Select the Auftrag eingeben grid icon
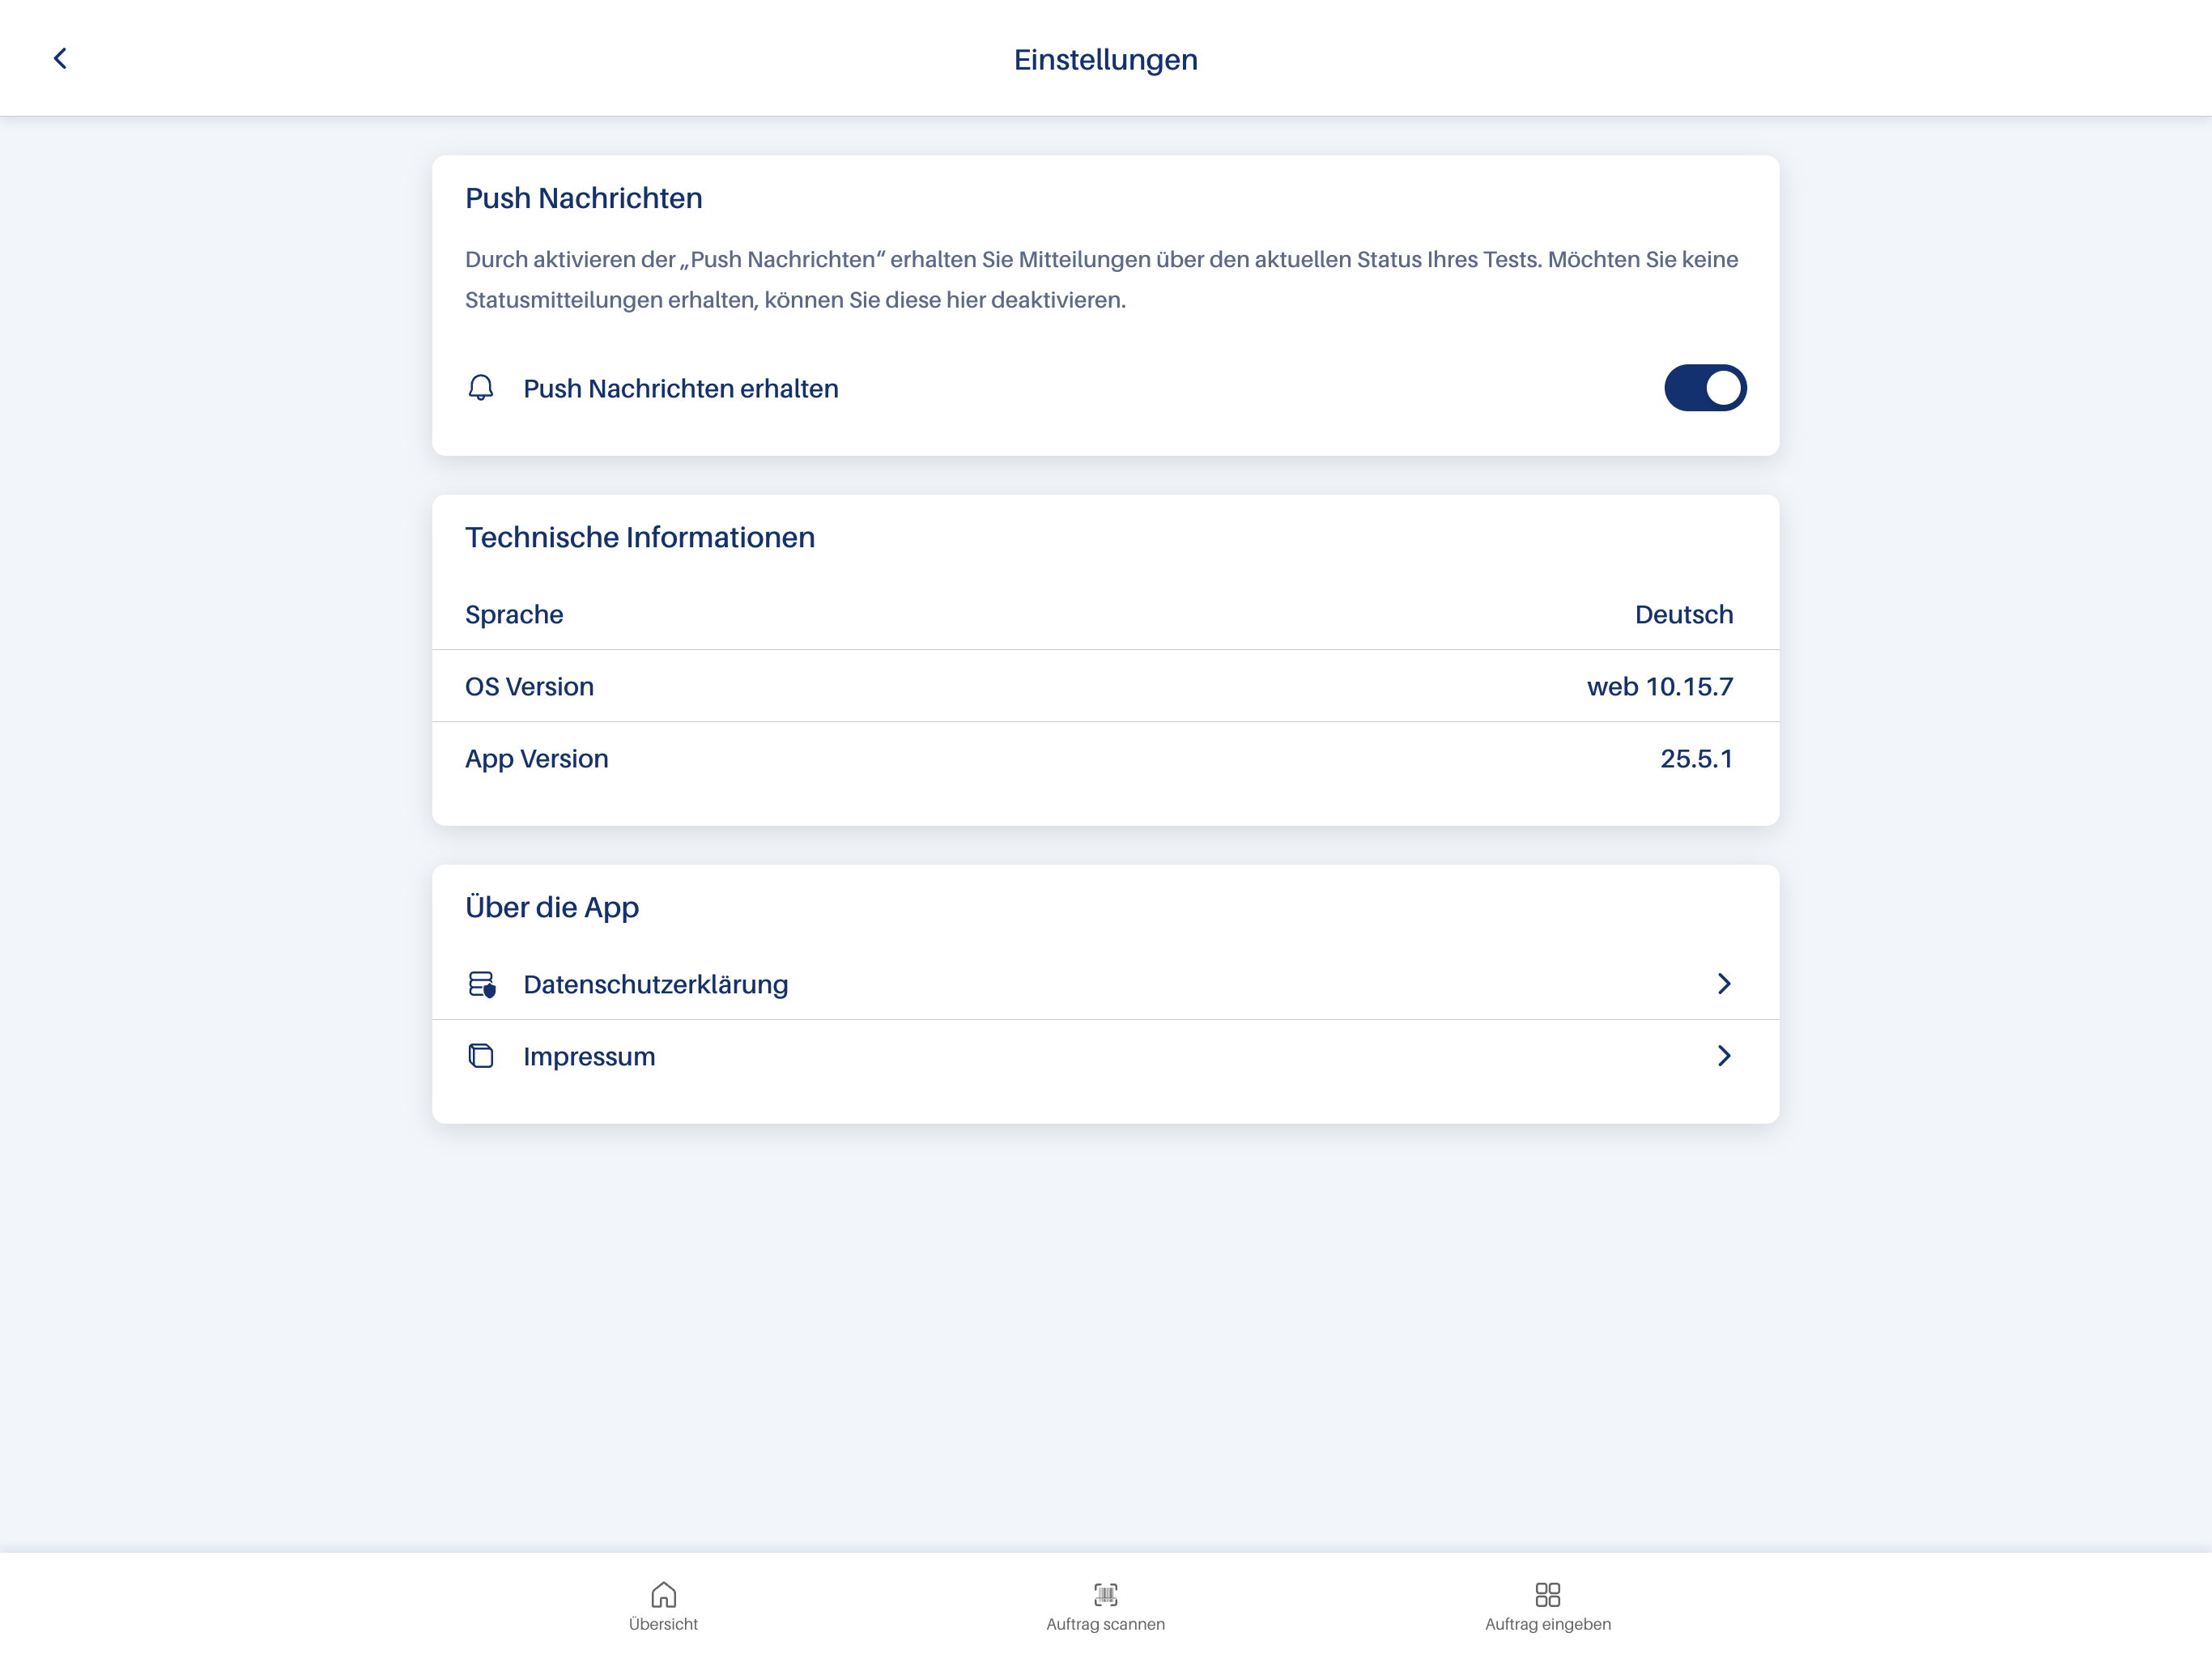This screenshot has height=1658, width=2212. click(x=1547, y=1595)
